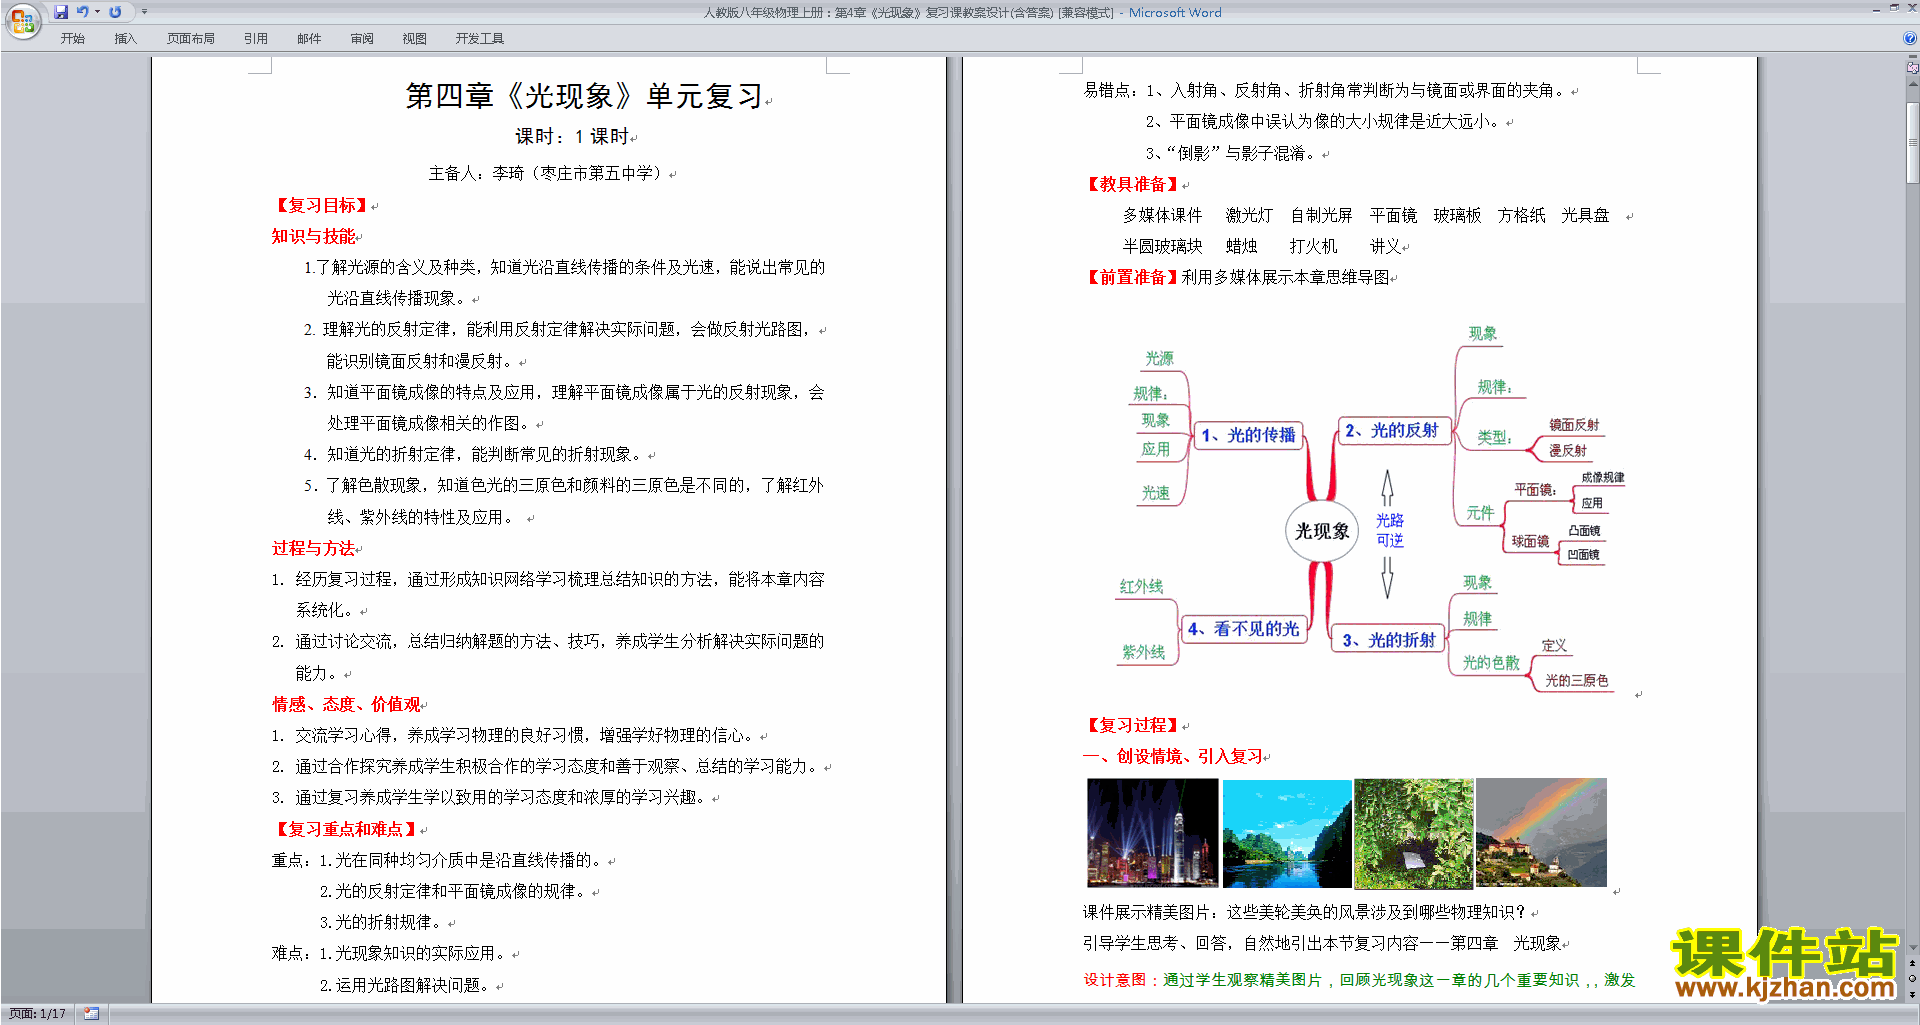The height and width of the screenshot is (1025, 1920).
Task: Click the title 第四章《光现象》单元复习
Action: (584, 96)
